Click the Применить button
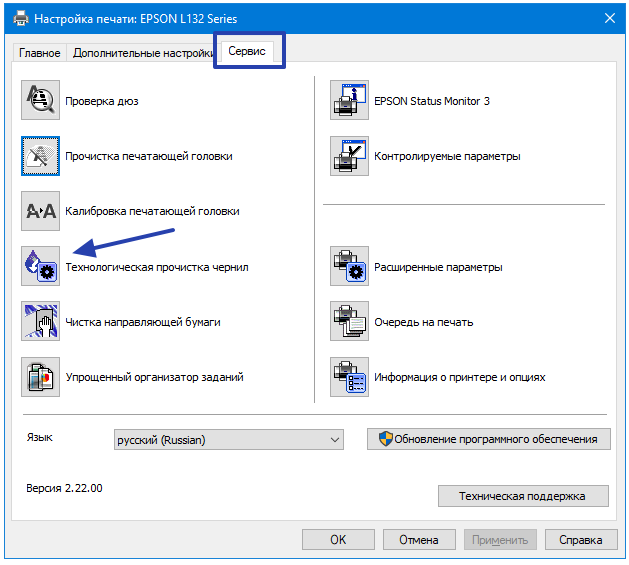Viewport: 629px width, 565px height. tap(500, 540)
